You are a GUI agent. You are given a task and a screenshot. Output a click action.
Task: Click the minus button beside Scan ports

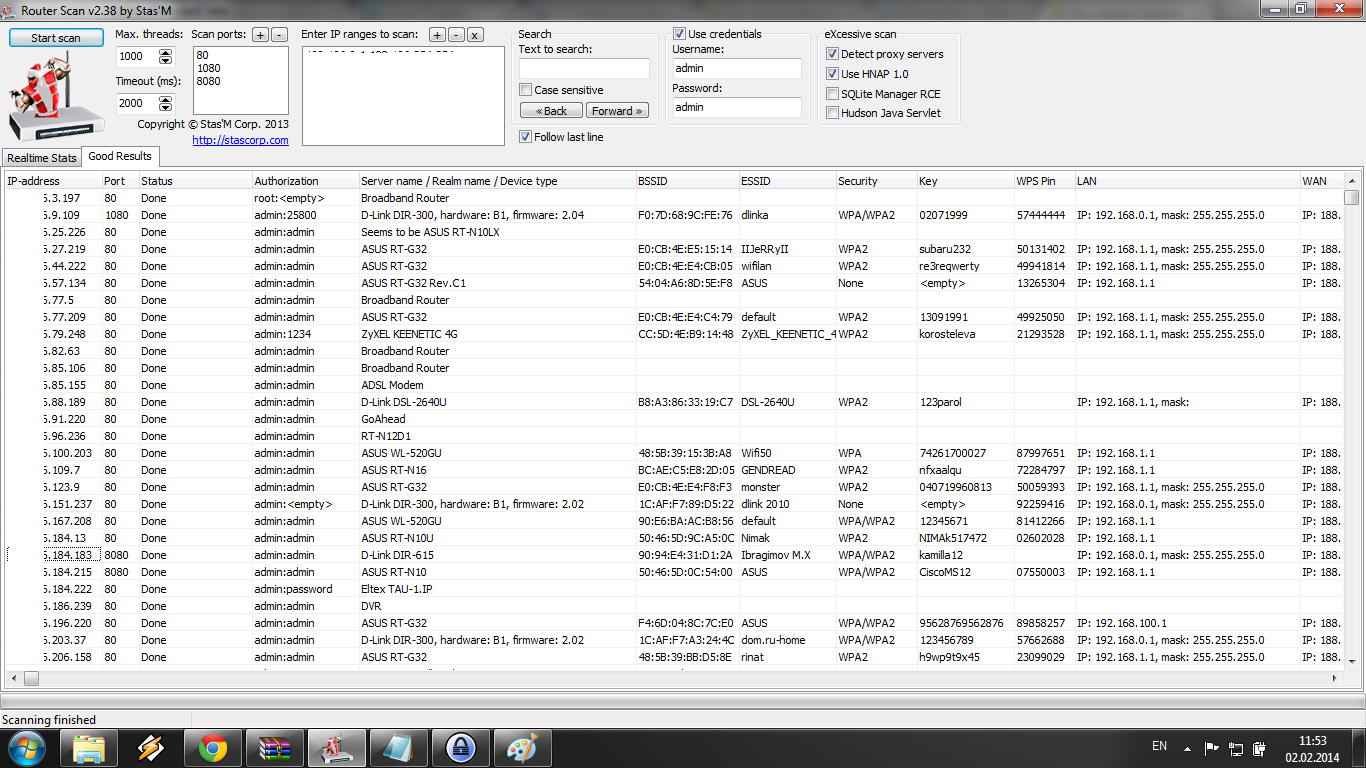pyautogui.click(x=279, y=34)
